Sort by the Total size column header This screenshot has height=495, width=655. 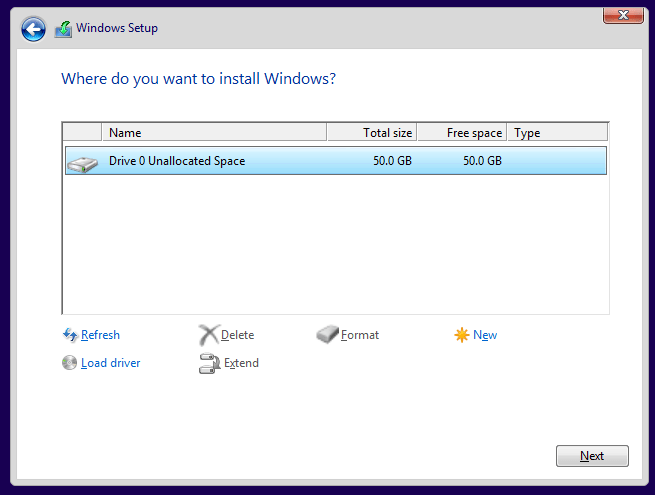(372, 132)
